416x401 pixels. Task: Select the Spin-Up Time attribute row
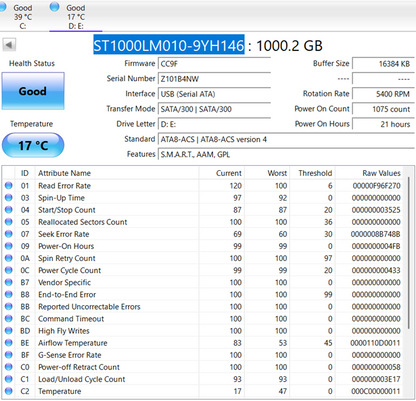(x=203, y=198)
